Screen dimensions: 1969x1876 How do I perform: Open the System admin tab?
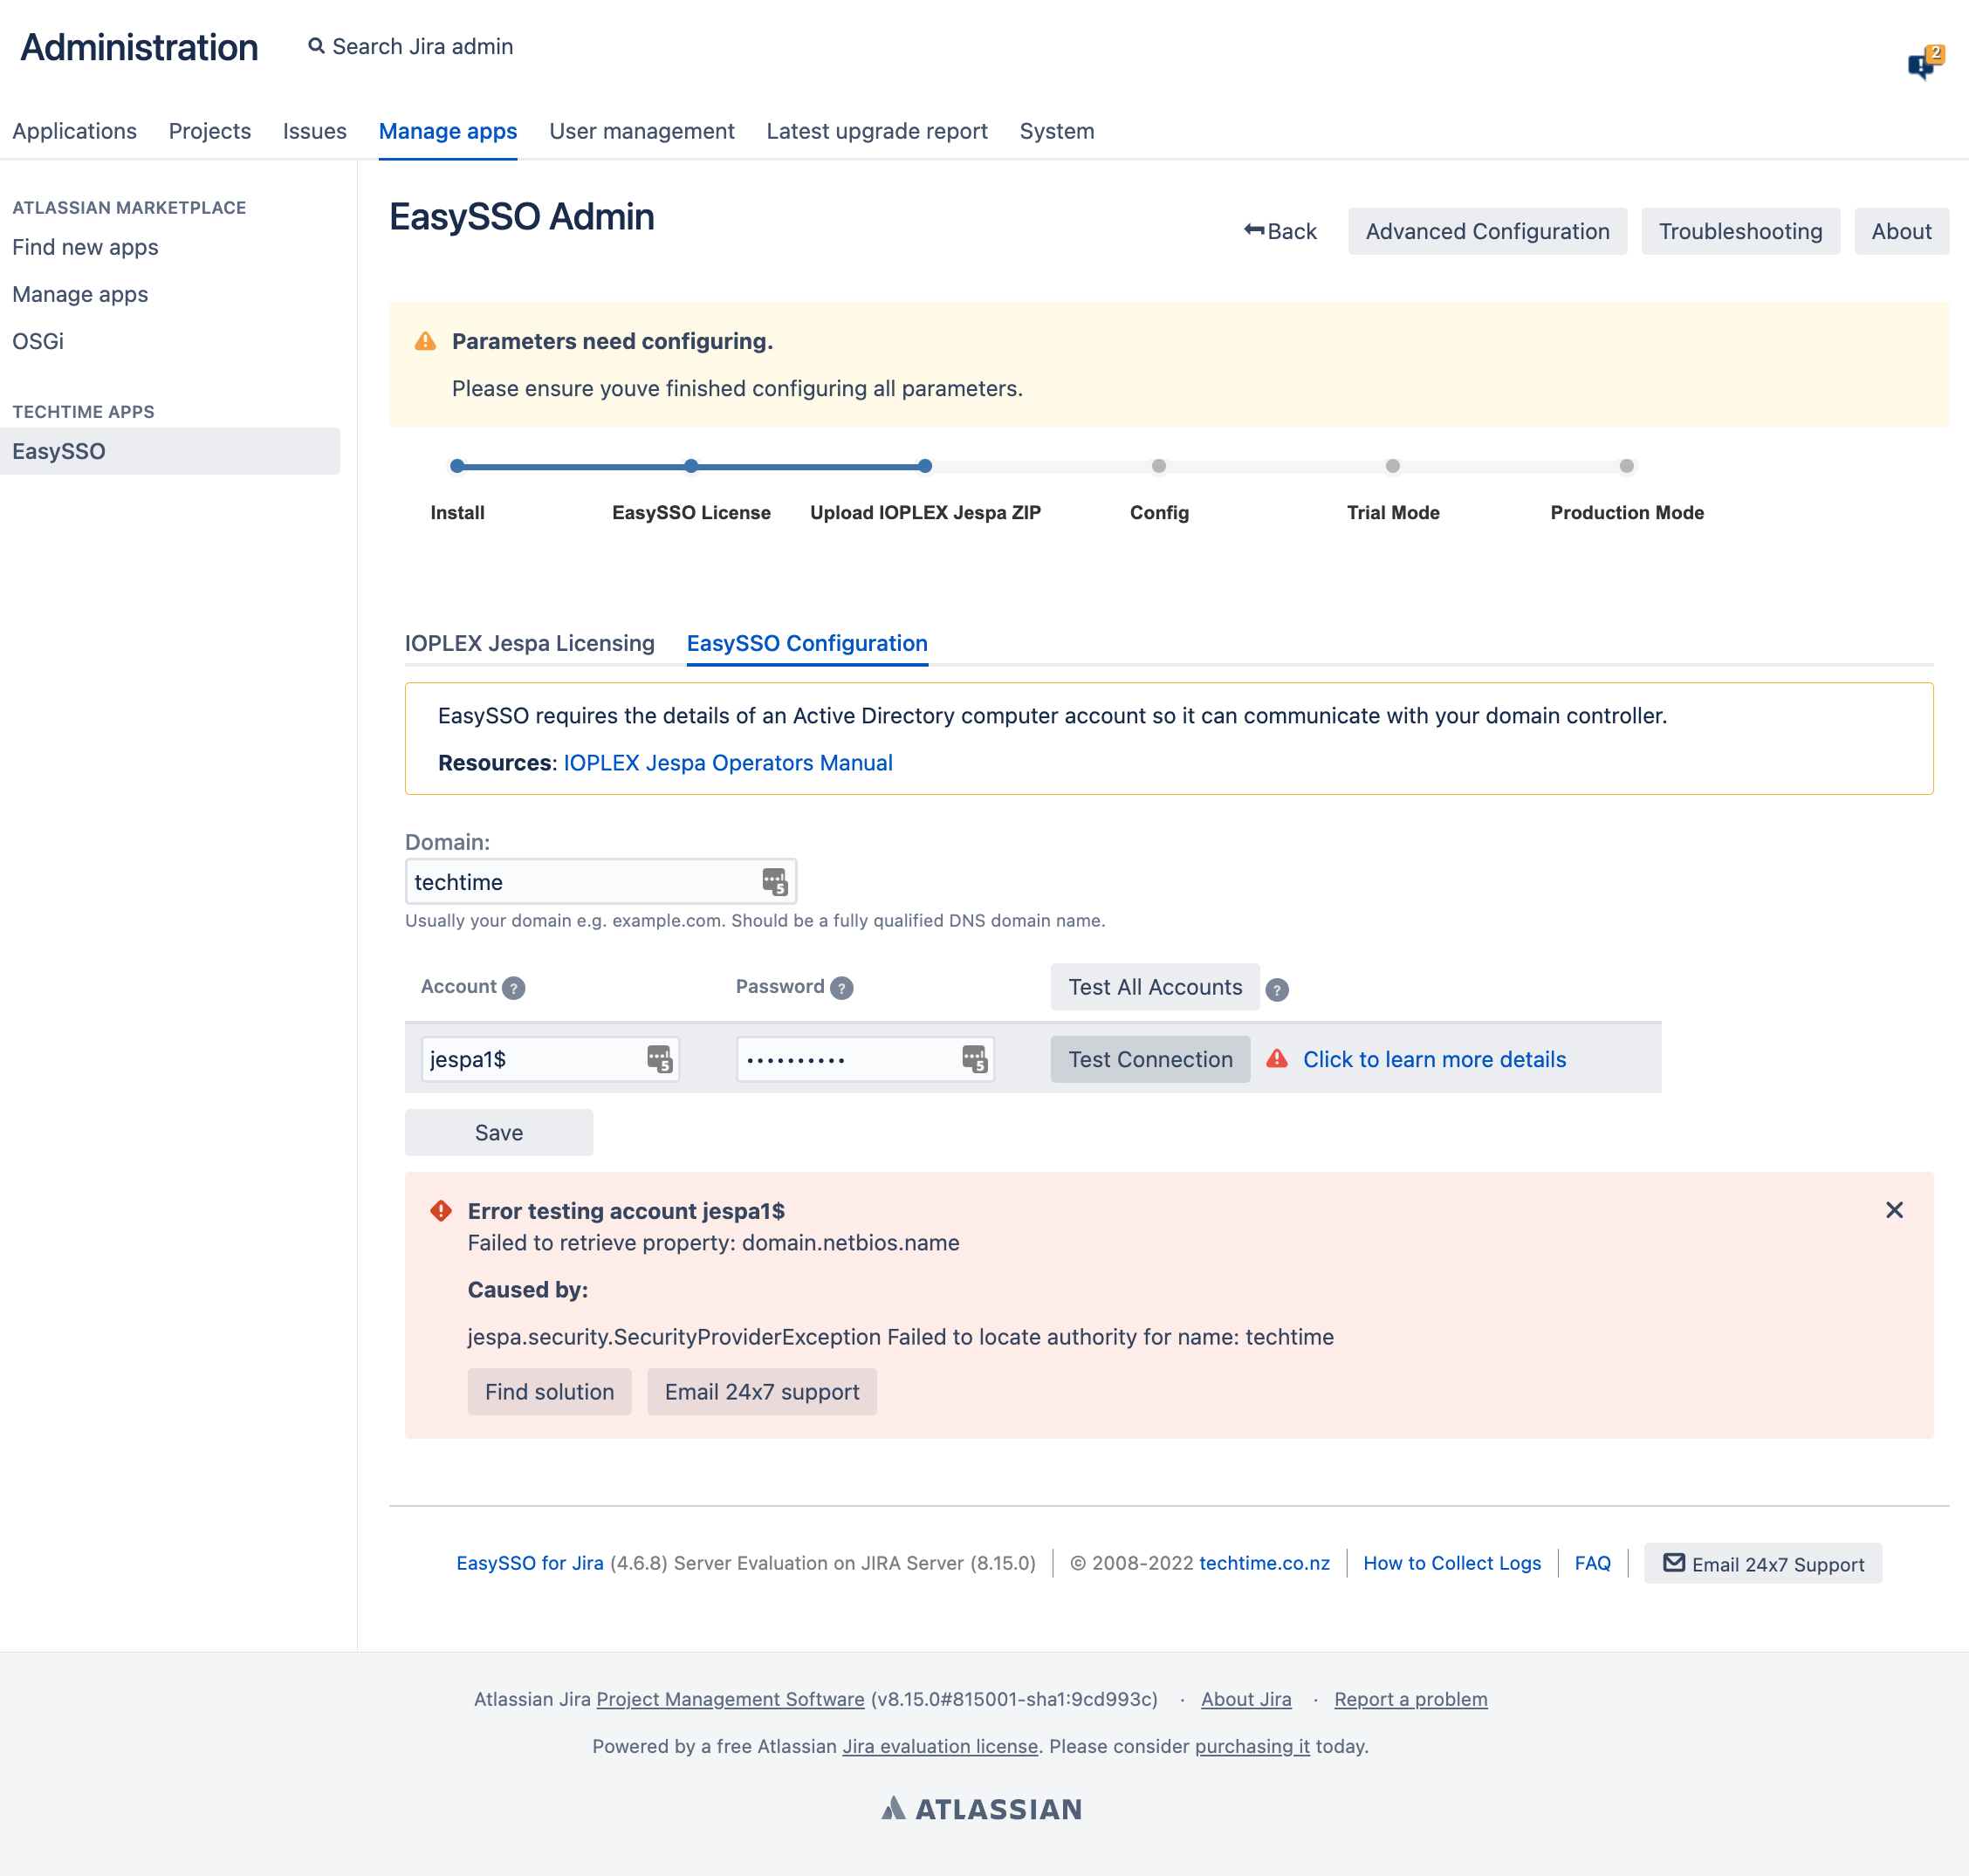pos(1056,131)
